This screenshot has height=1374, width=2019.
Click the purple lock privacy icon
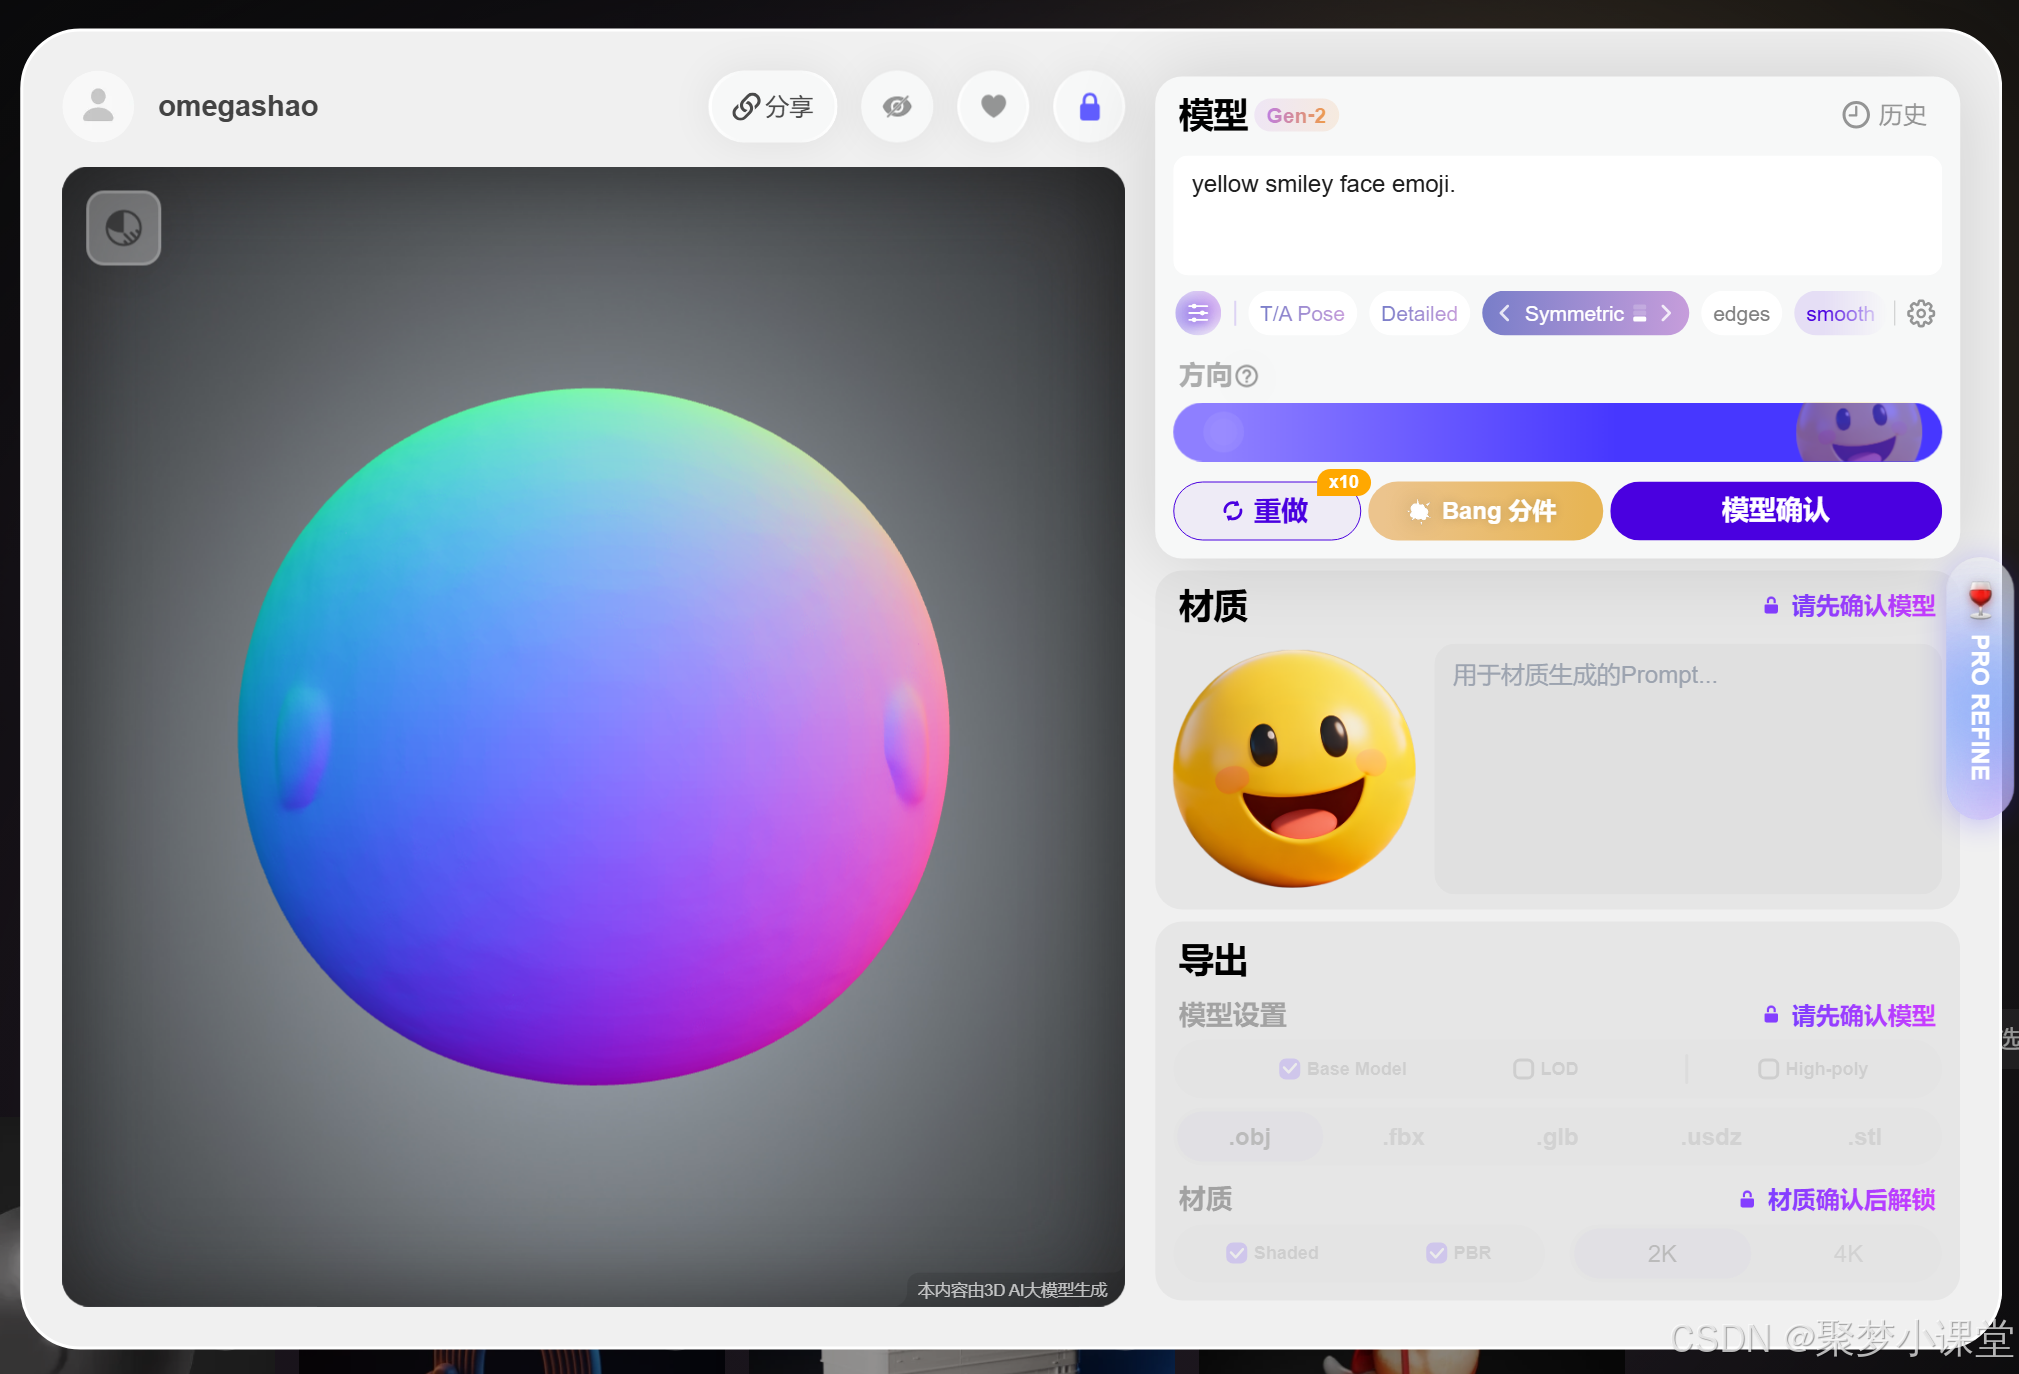coord(1089,106)
